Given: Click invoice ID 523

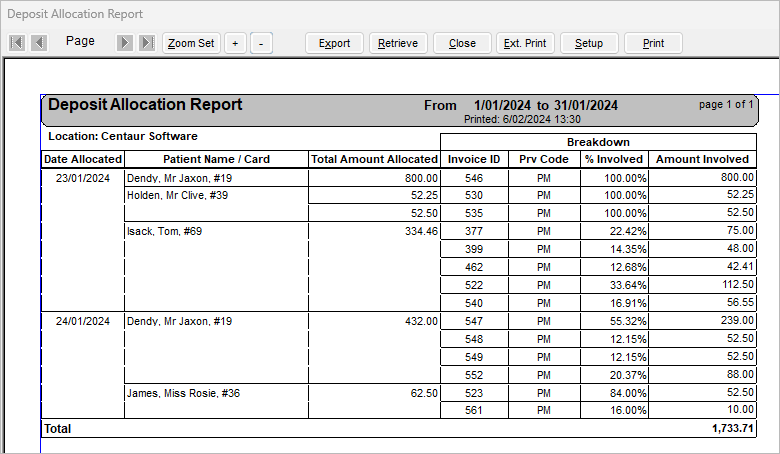Looking at the screenshot, I should pyautogui.click(x=474, y=393).
